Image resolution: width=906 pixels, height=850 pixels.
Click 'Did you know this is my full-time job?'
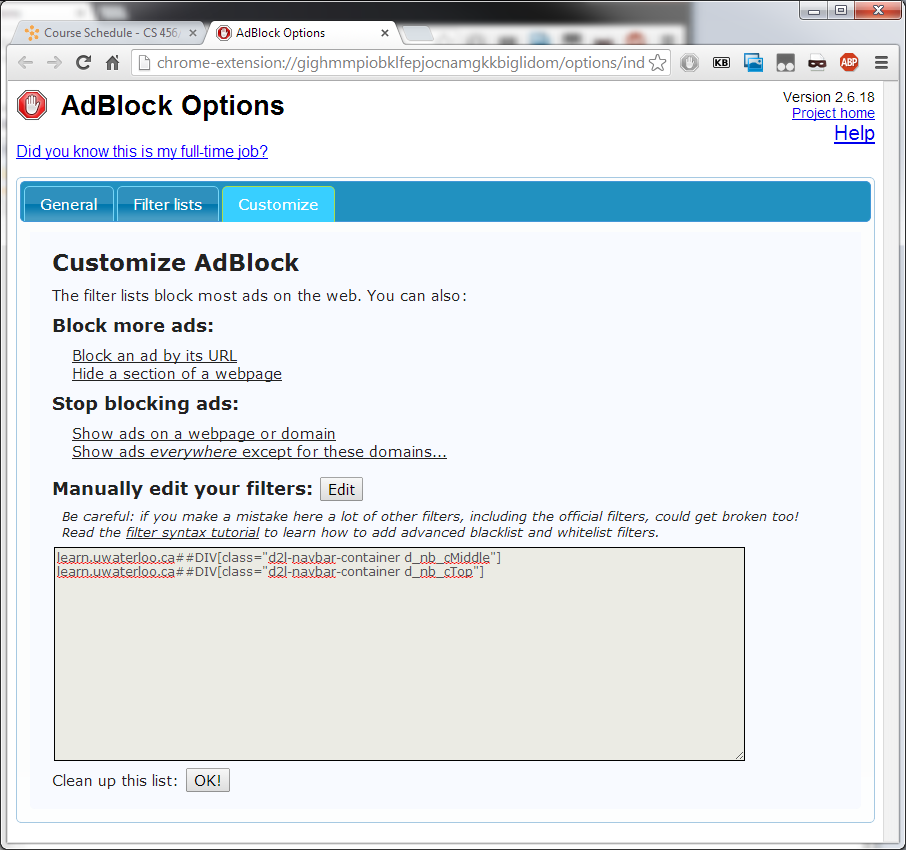click(142, 151)
